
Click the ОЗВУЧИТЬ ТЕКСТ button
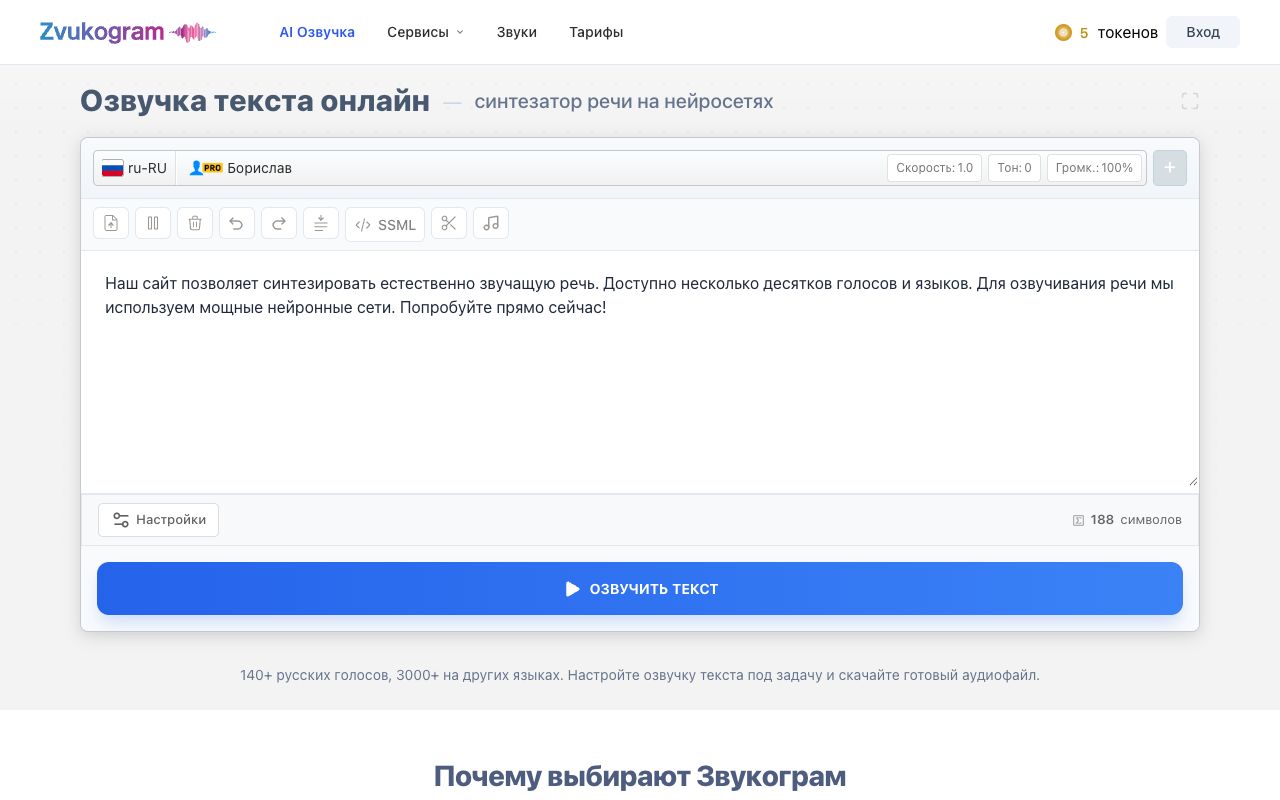pyautogui.click(x=640, y=589)
